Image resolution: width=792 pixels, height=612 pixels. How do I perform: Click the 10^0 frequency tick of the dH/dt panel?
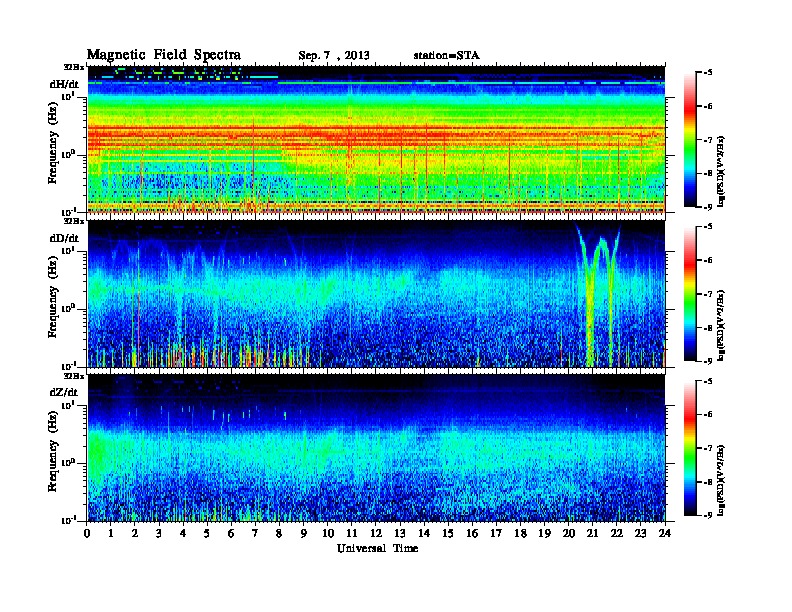click(x=68, y=154)
